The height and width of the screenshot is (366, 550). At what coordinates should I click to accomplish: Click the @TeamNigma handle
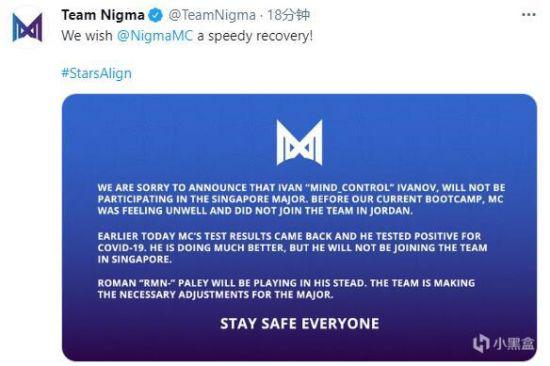212,15
